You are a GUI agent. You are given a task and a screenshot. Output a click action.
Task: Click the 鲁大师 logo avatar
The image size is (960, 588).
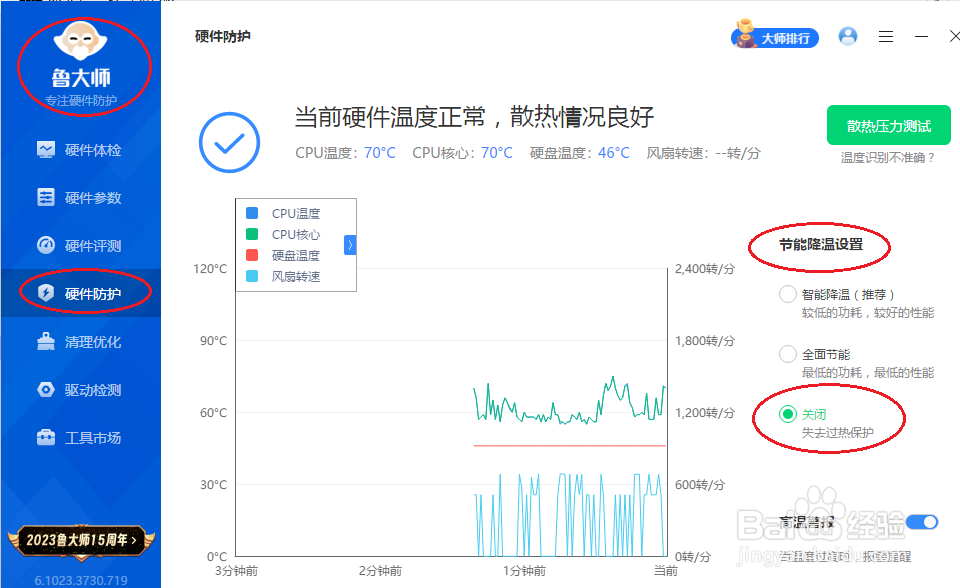[x=81, y=41]
